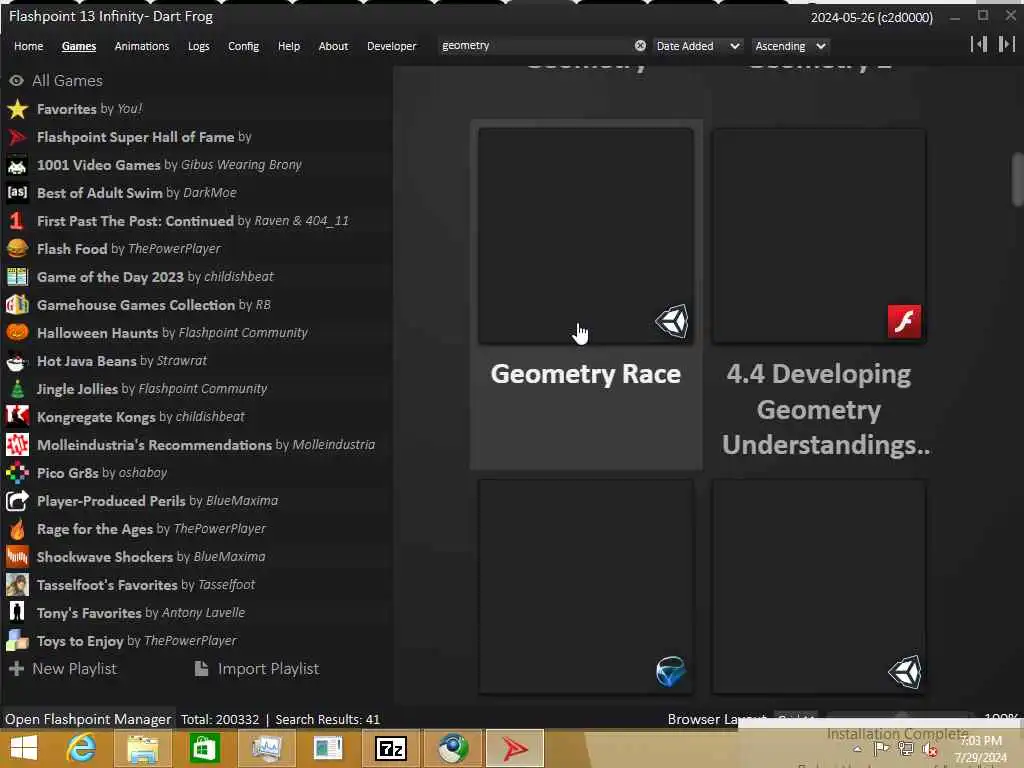Screen dimensions: 1024x768
Task: Click the Flashpoint Super Hall of Fame icon
Action: (x=17, y=137)
